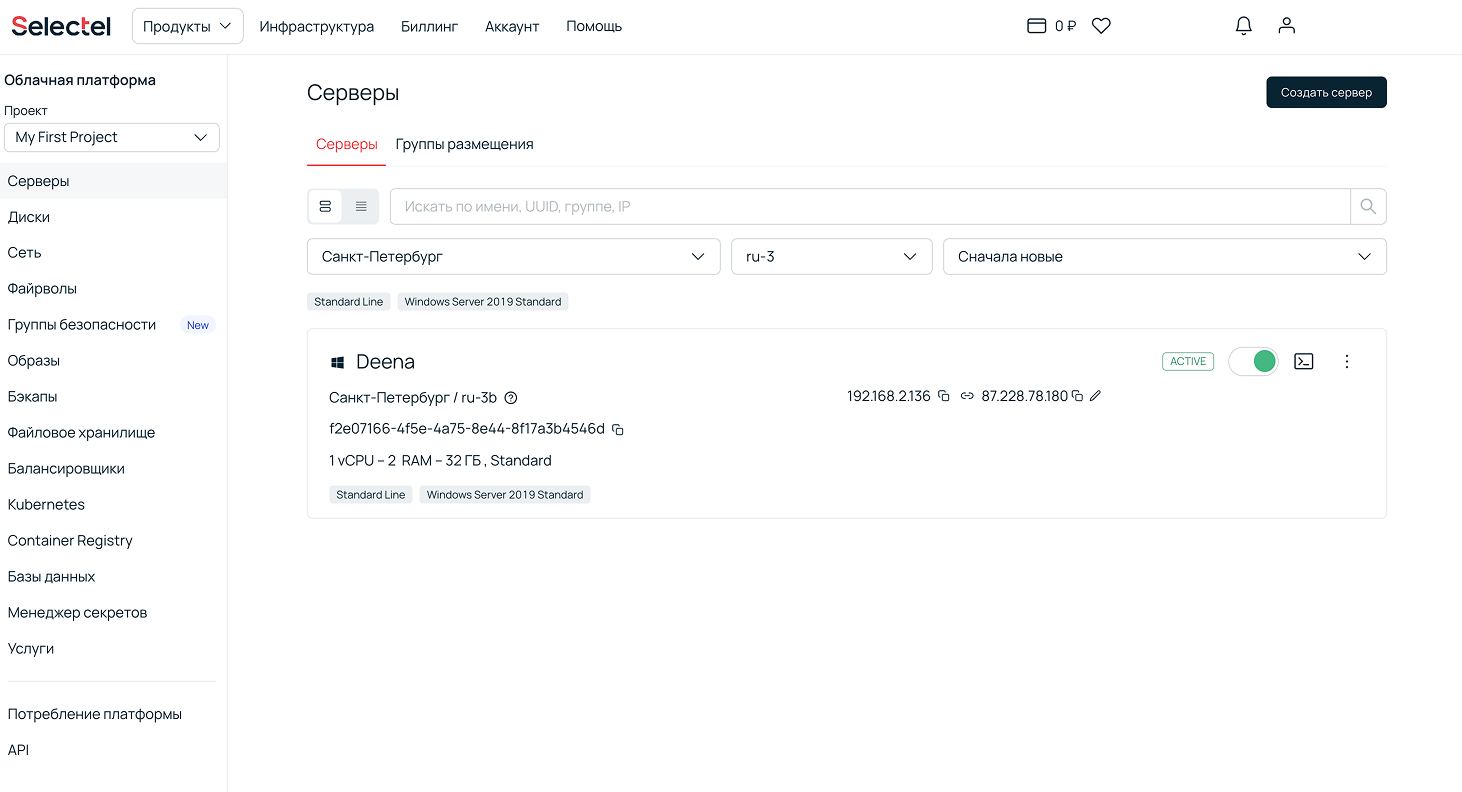Image resolution: width=1462 pixels, height=792 pixels.
Task: Toggle Deena server power switch
Action: (1253, 361)
